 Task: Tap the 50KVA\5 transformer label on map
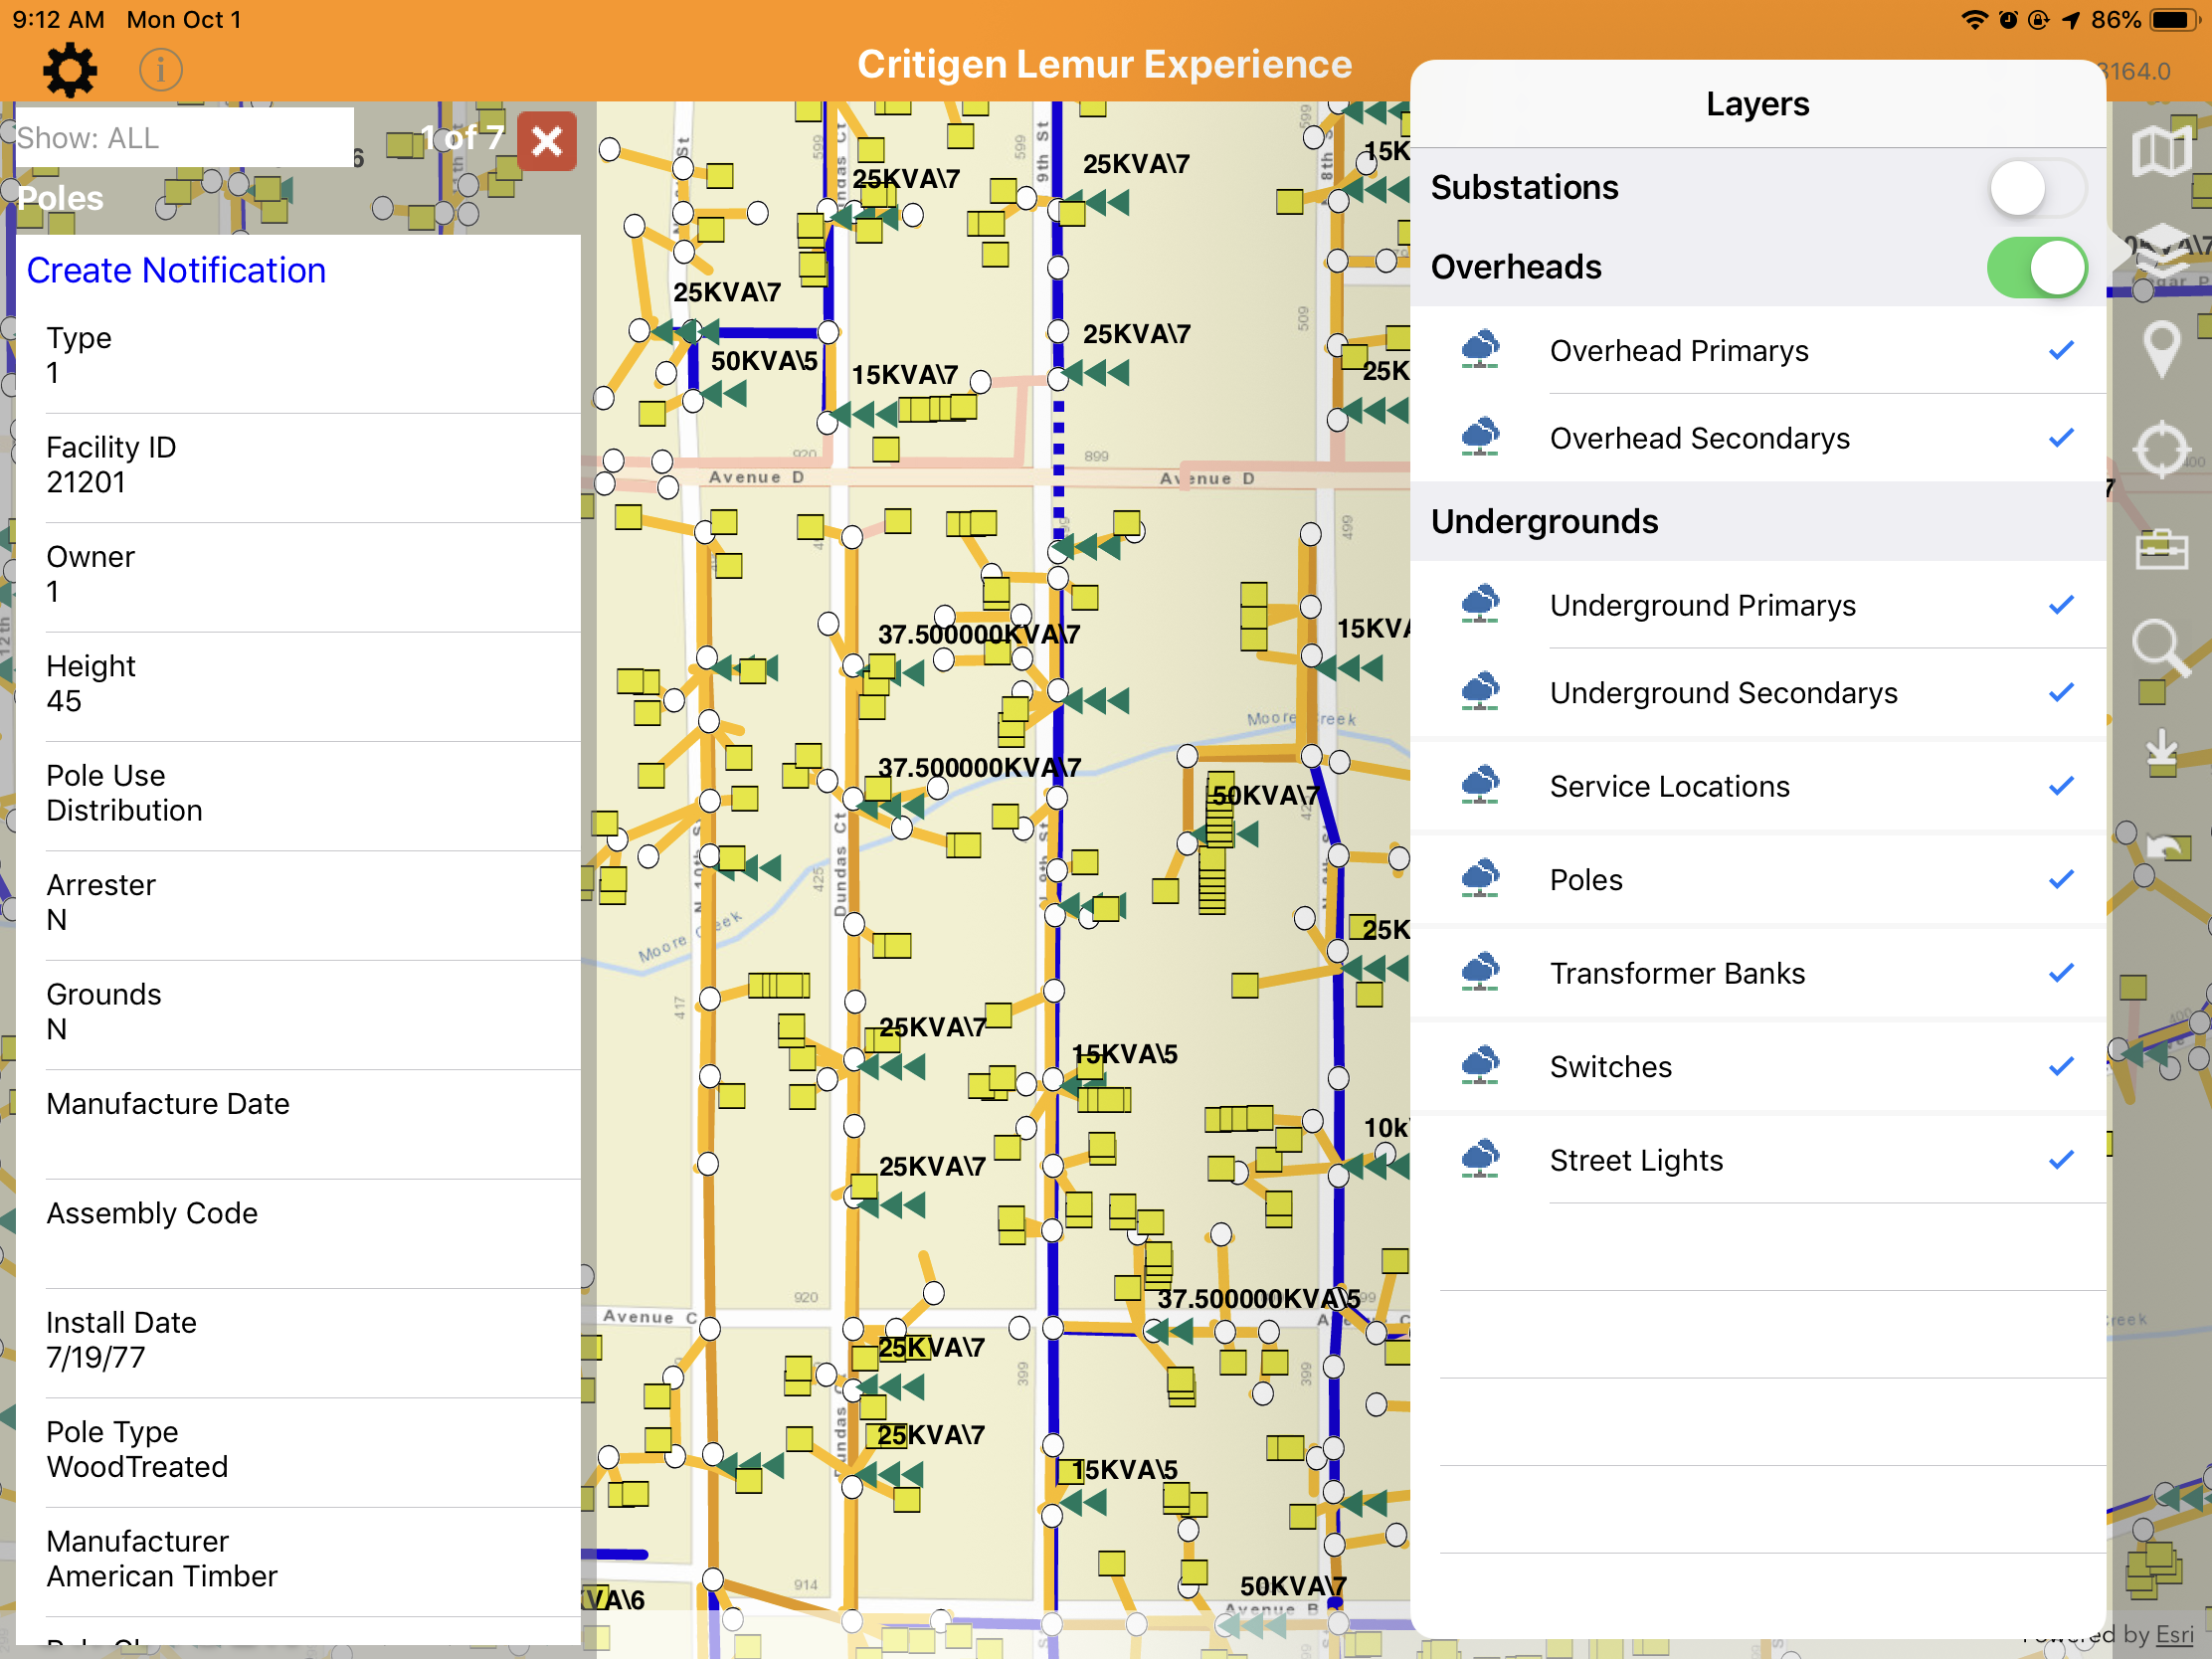pos(764,360)
